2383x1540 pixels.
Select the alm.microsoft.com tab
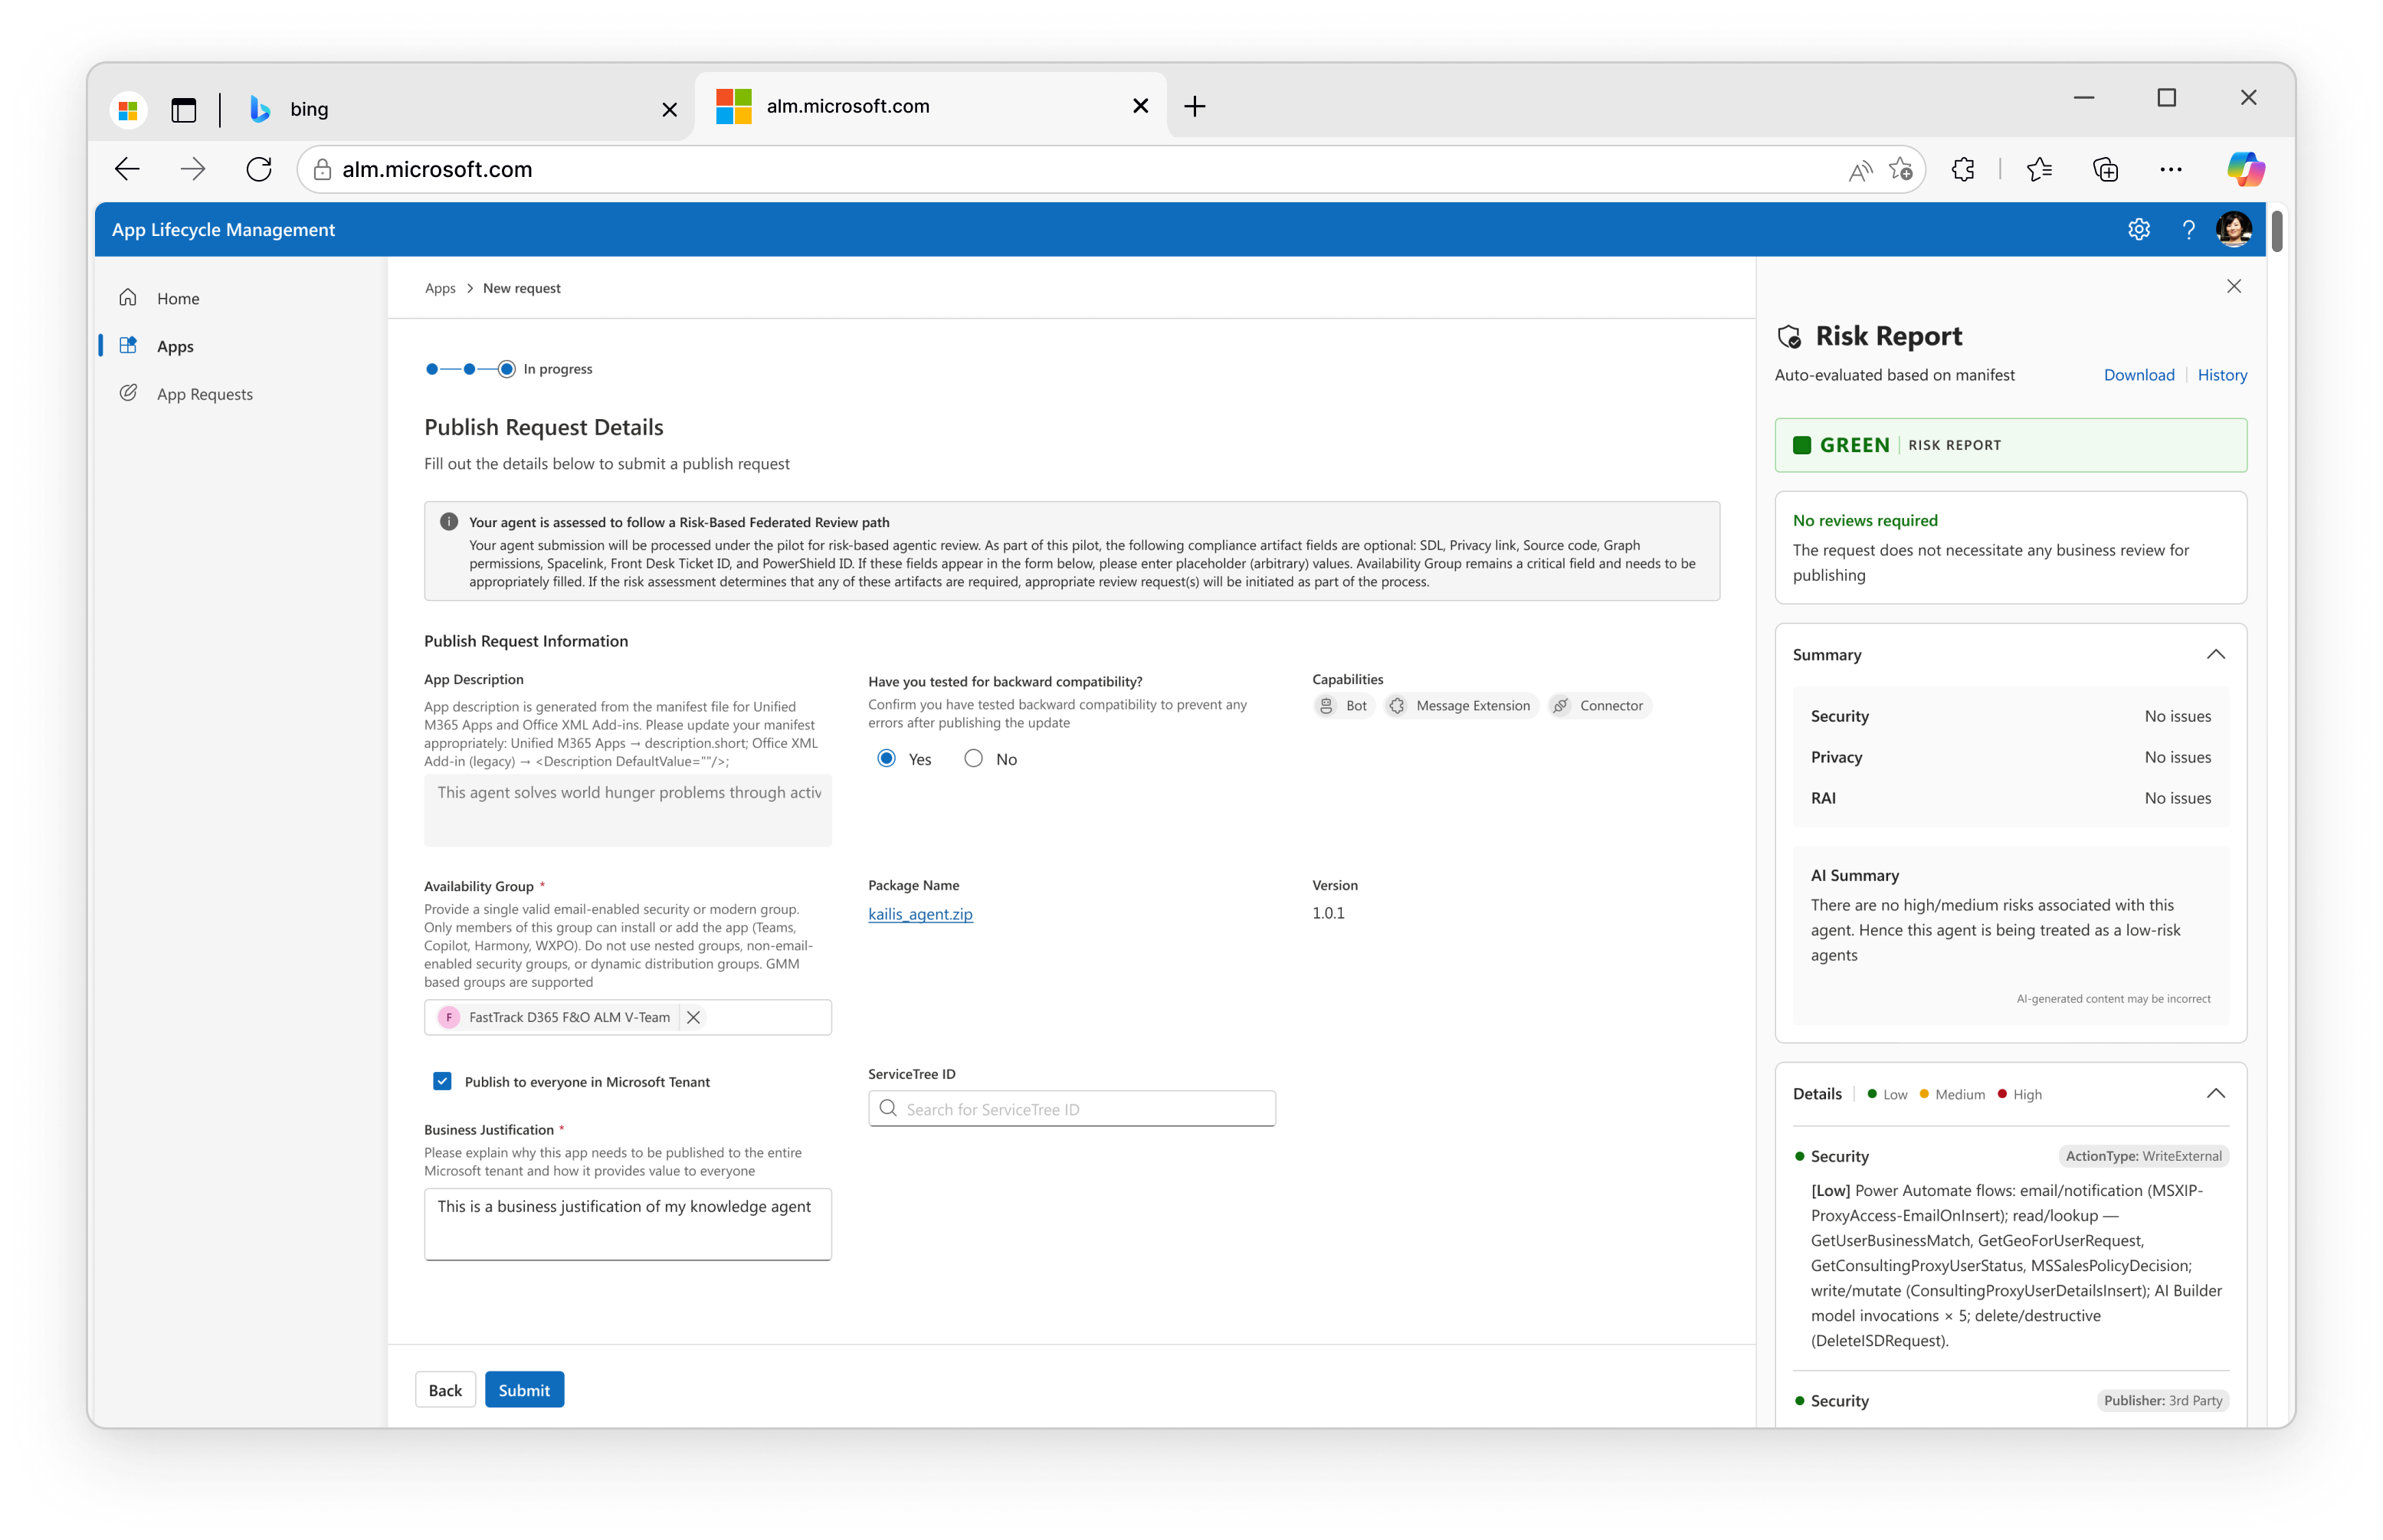[x=930, y=106]
